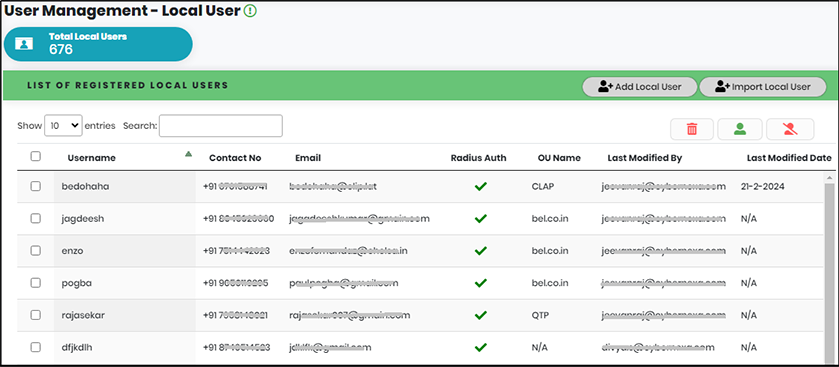Sort by the Username column header

pos(91,158)
